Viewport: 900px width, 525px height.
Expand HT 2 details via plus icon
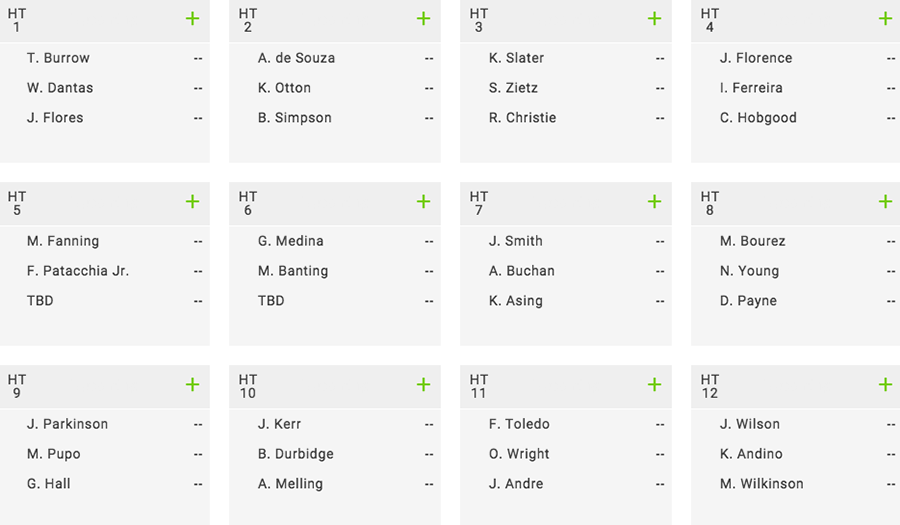click(x=423, y=19)
